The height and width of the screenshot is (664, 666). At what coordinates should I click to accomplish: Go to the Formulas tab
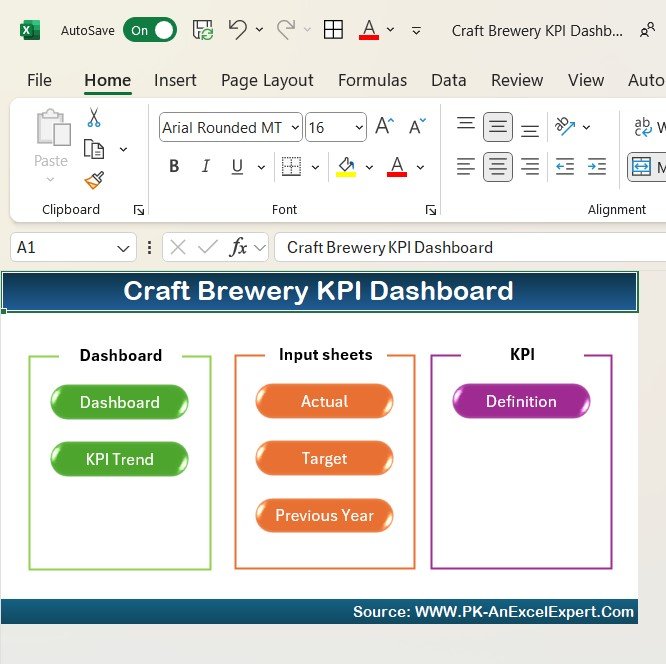click(373, 80)
